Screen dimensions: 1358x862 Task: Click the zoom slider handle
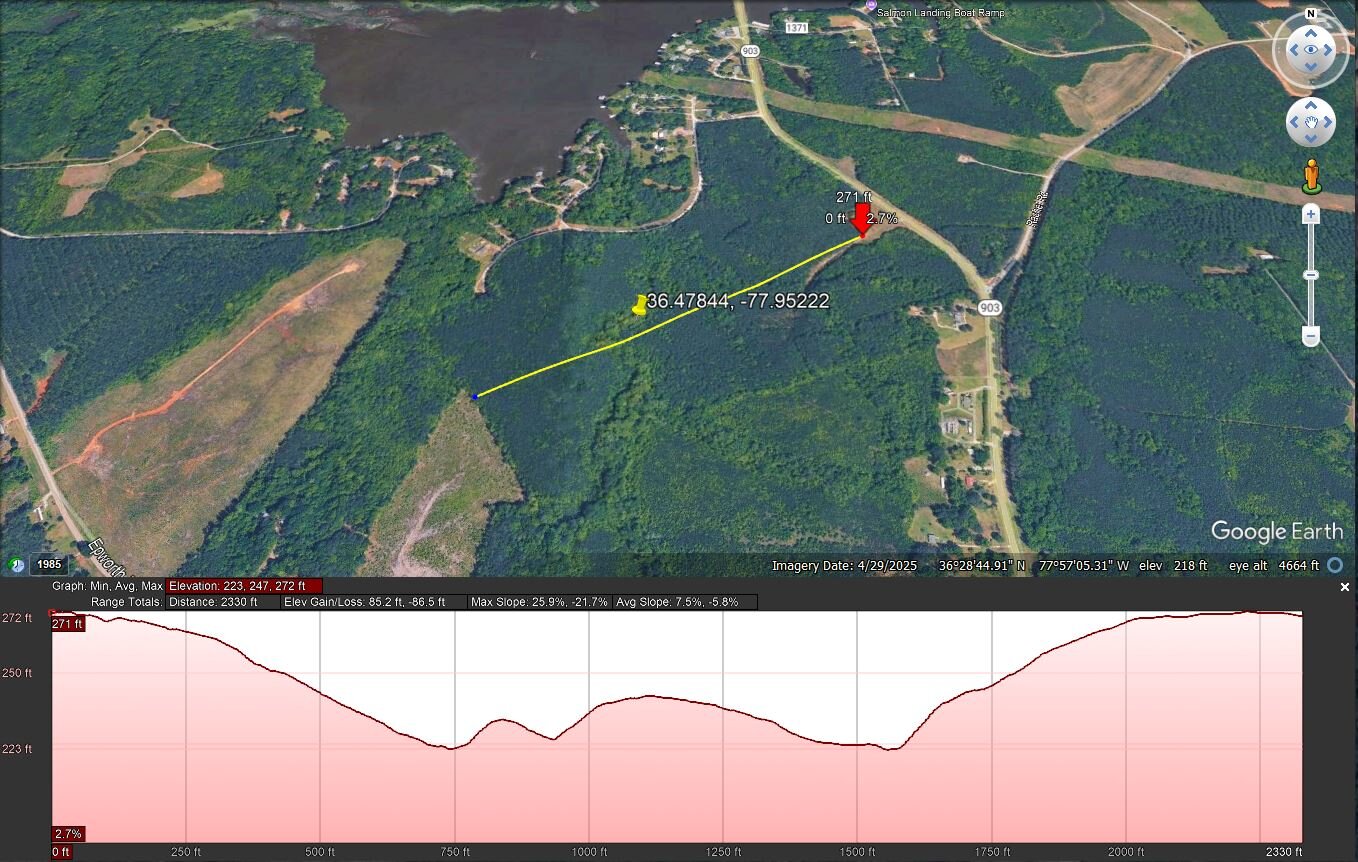(1311, 275)
